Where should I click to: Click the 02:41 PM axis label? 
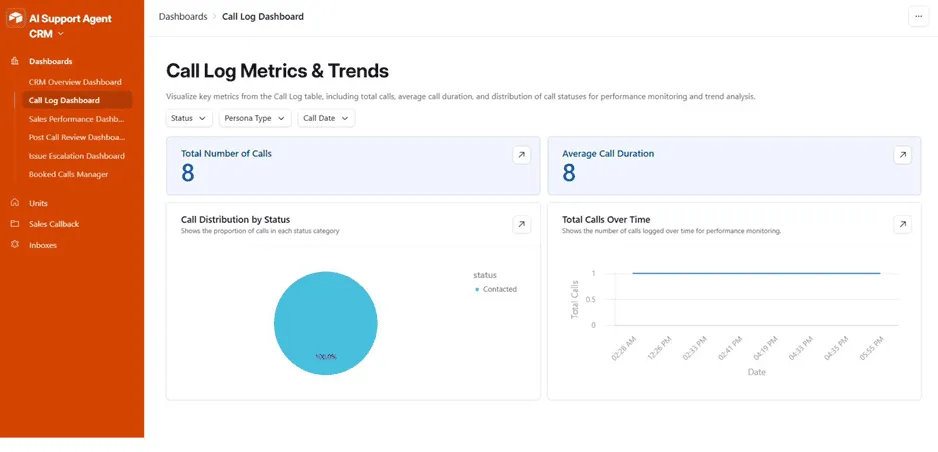(730, 347)
